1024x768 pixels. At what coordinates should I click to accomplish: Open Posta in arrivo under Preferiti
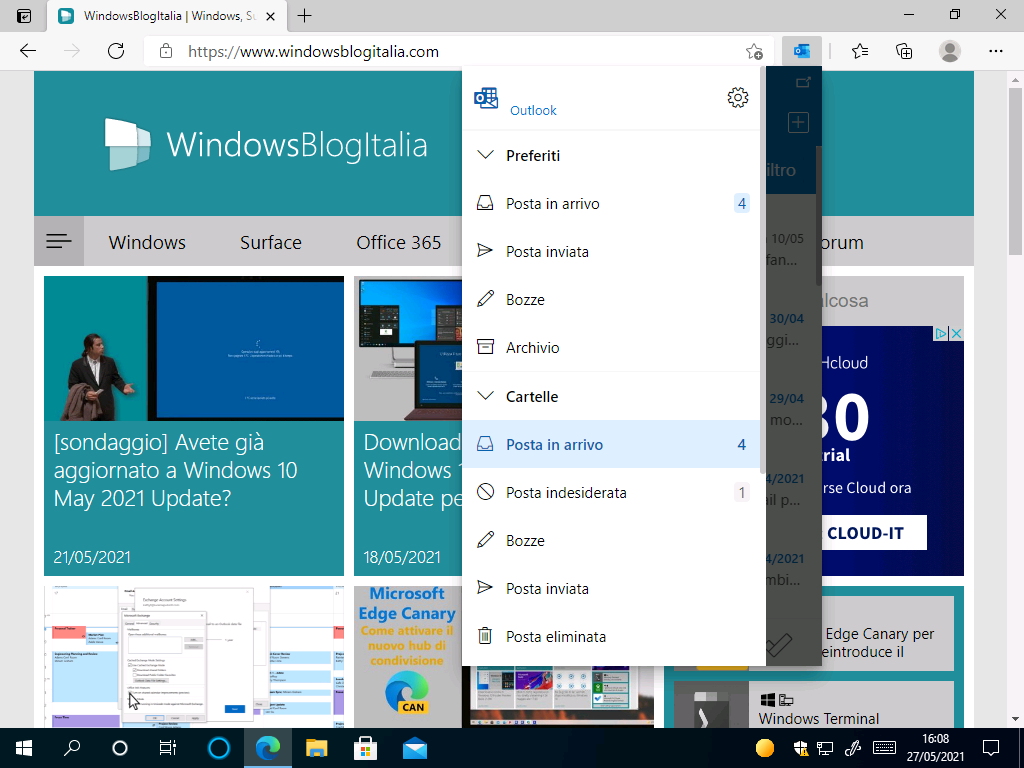click(x=611, y=204)
